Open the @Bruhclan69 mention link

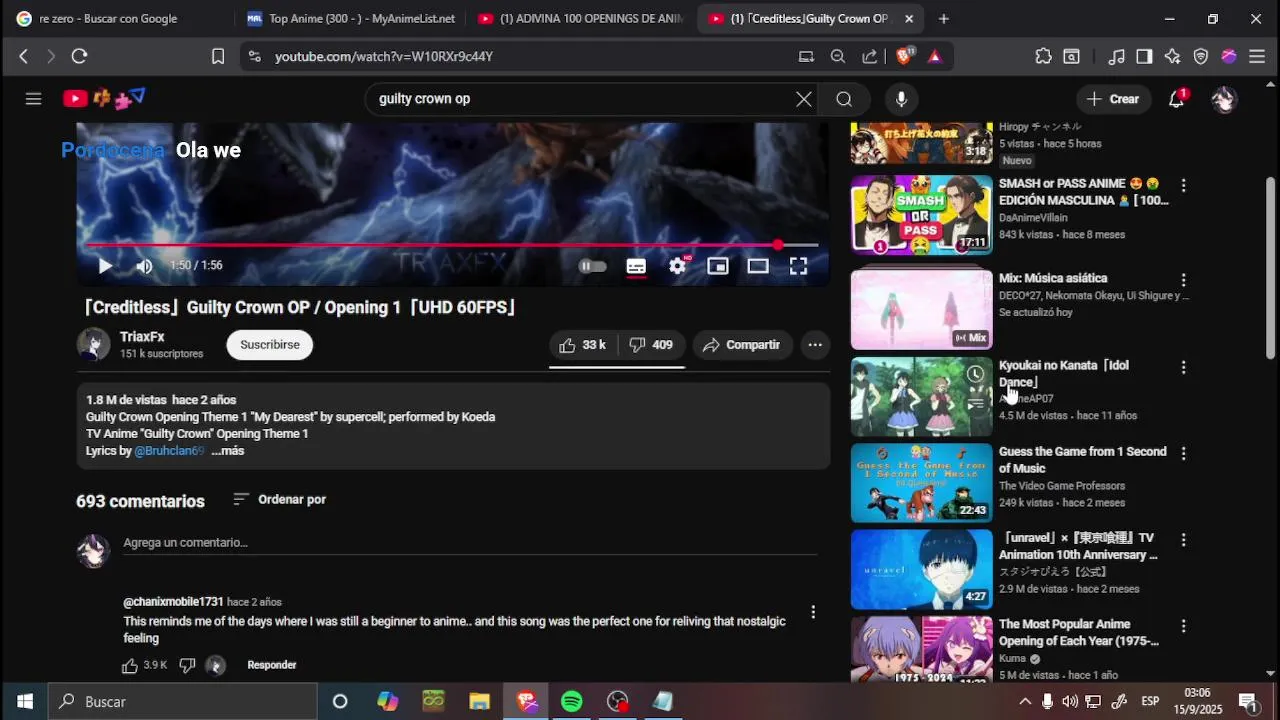pos(170,451)
